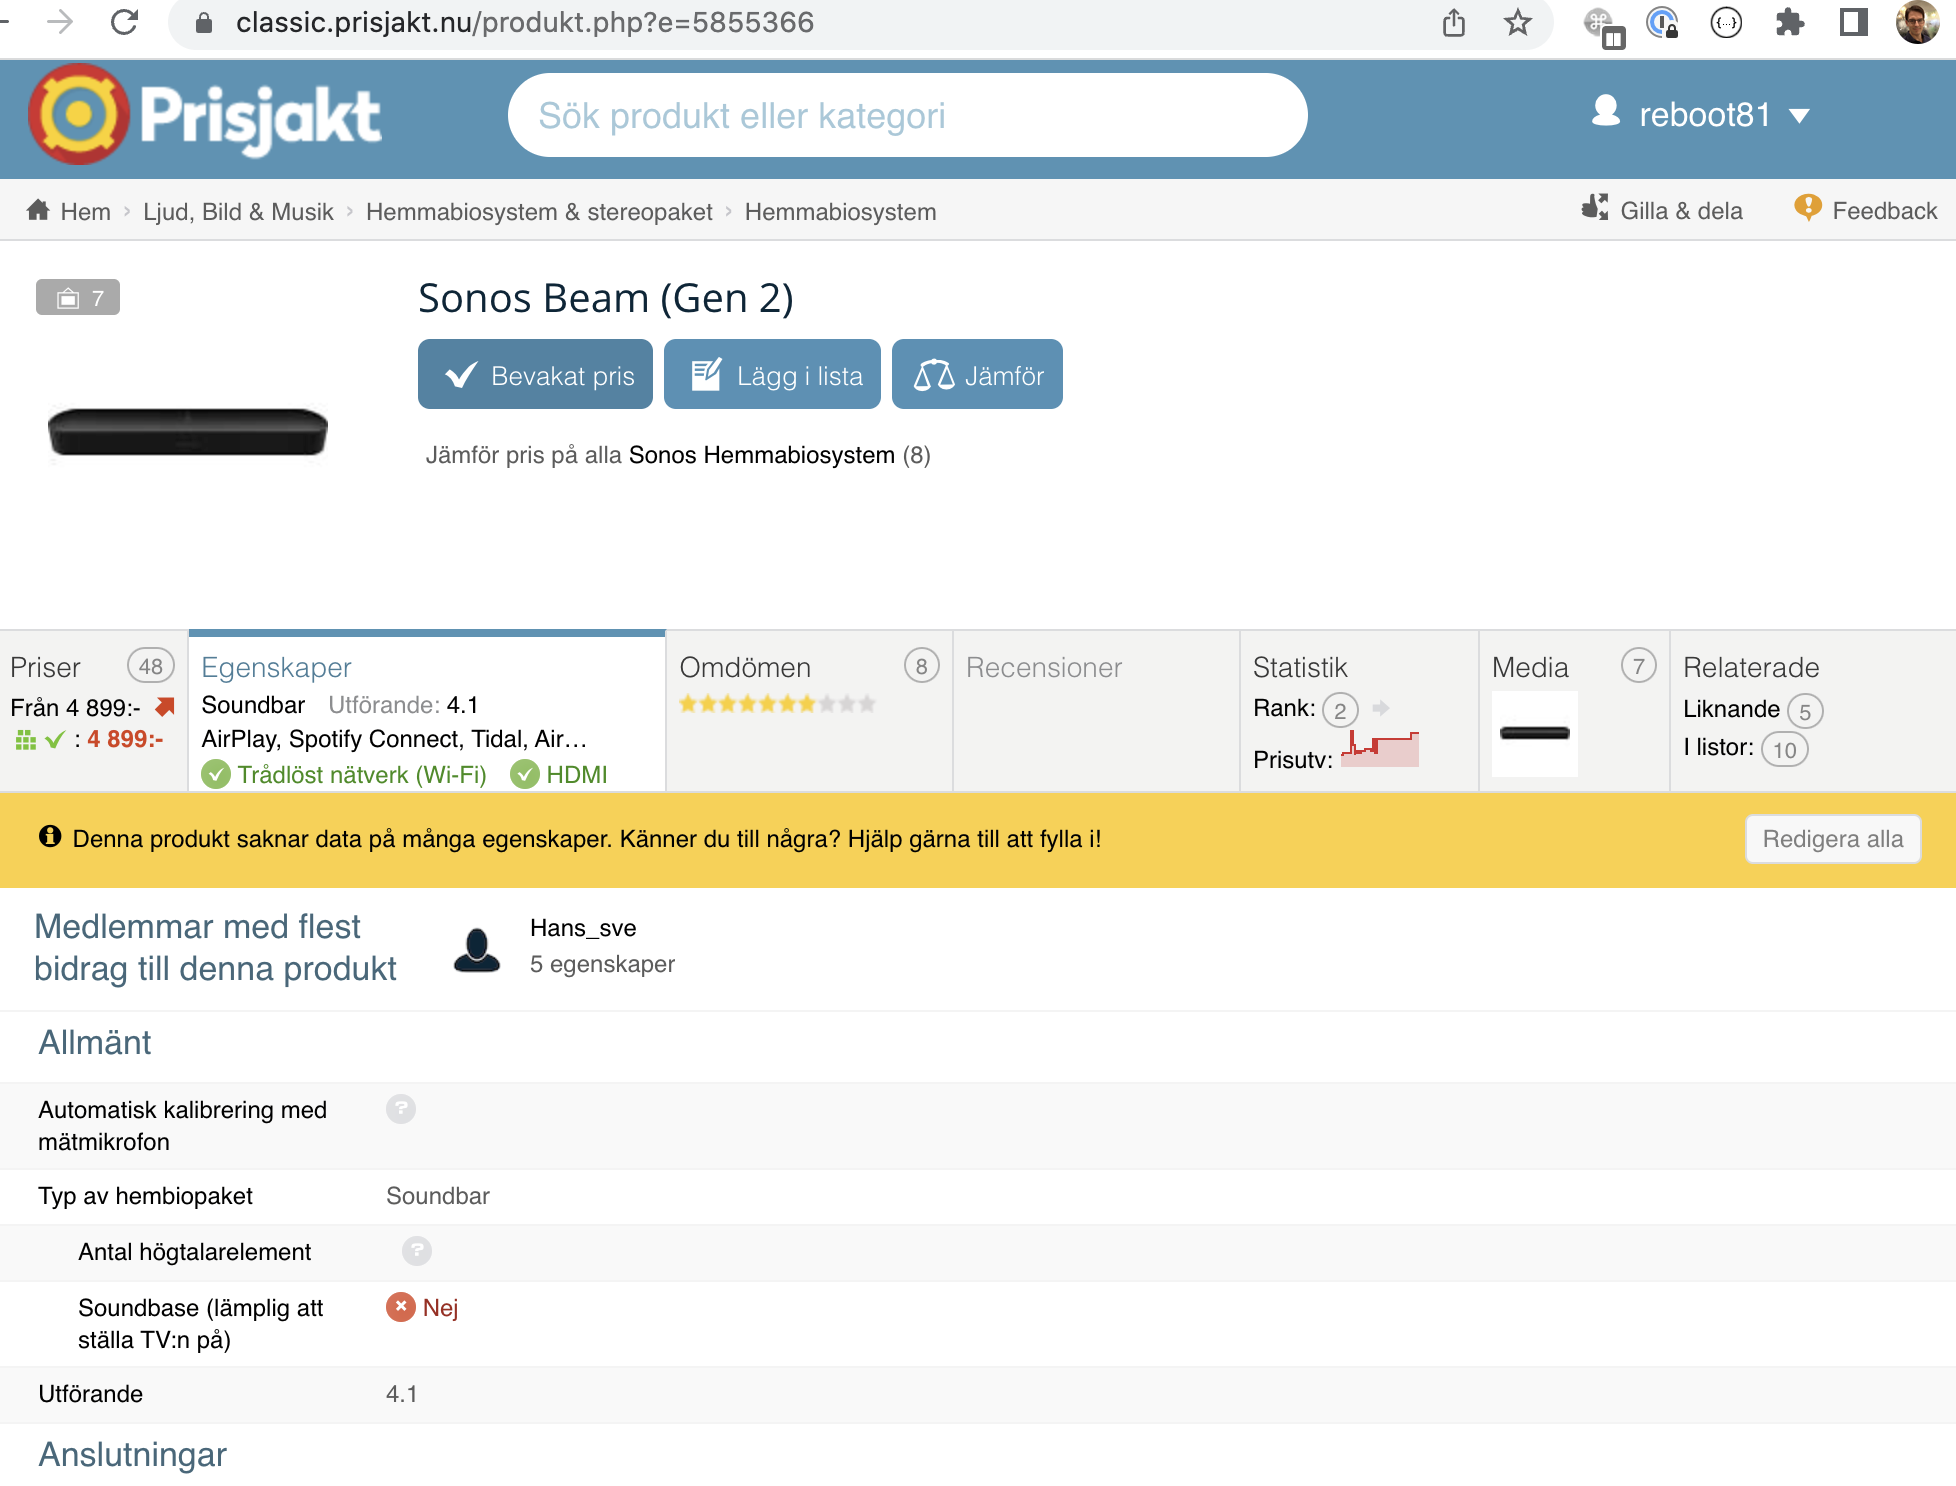This screenshot has height=1486, width=1956.
Task: Open the Gilla & dela share menu
Action: coord(1661,210)
